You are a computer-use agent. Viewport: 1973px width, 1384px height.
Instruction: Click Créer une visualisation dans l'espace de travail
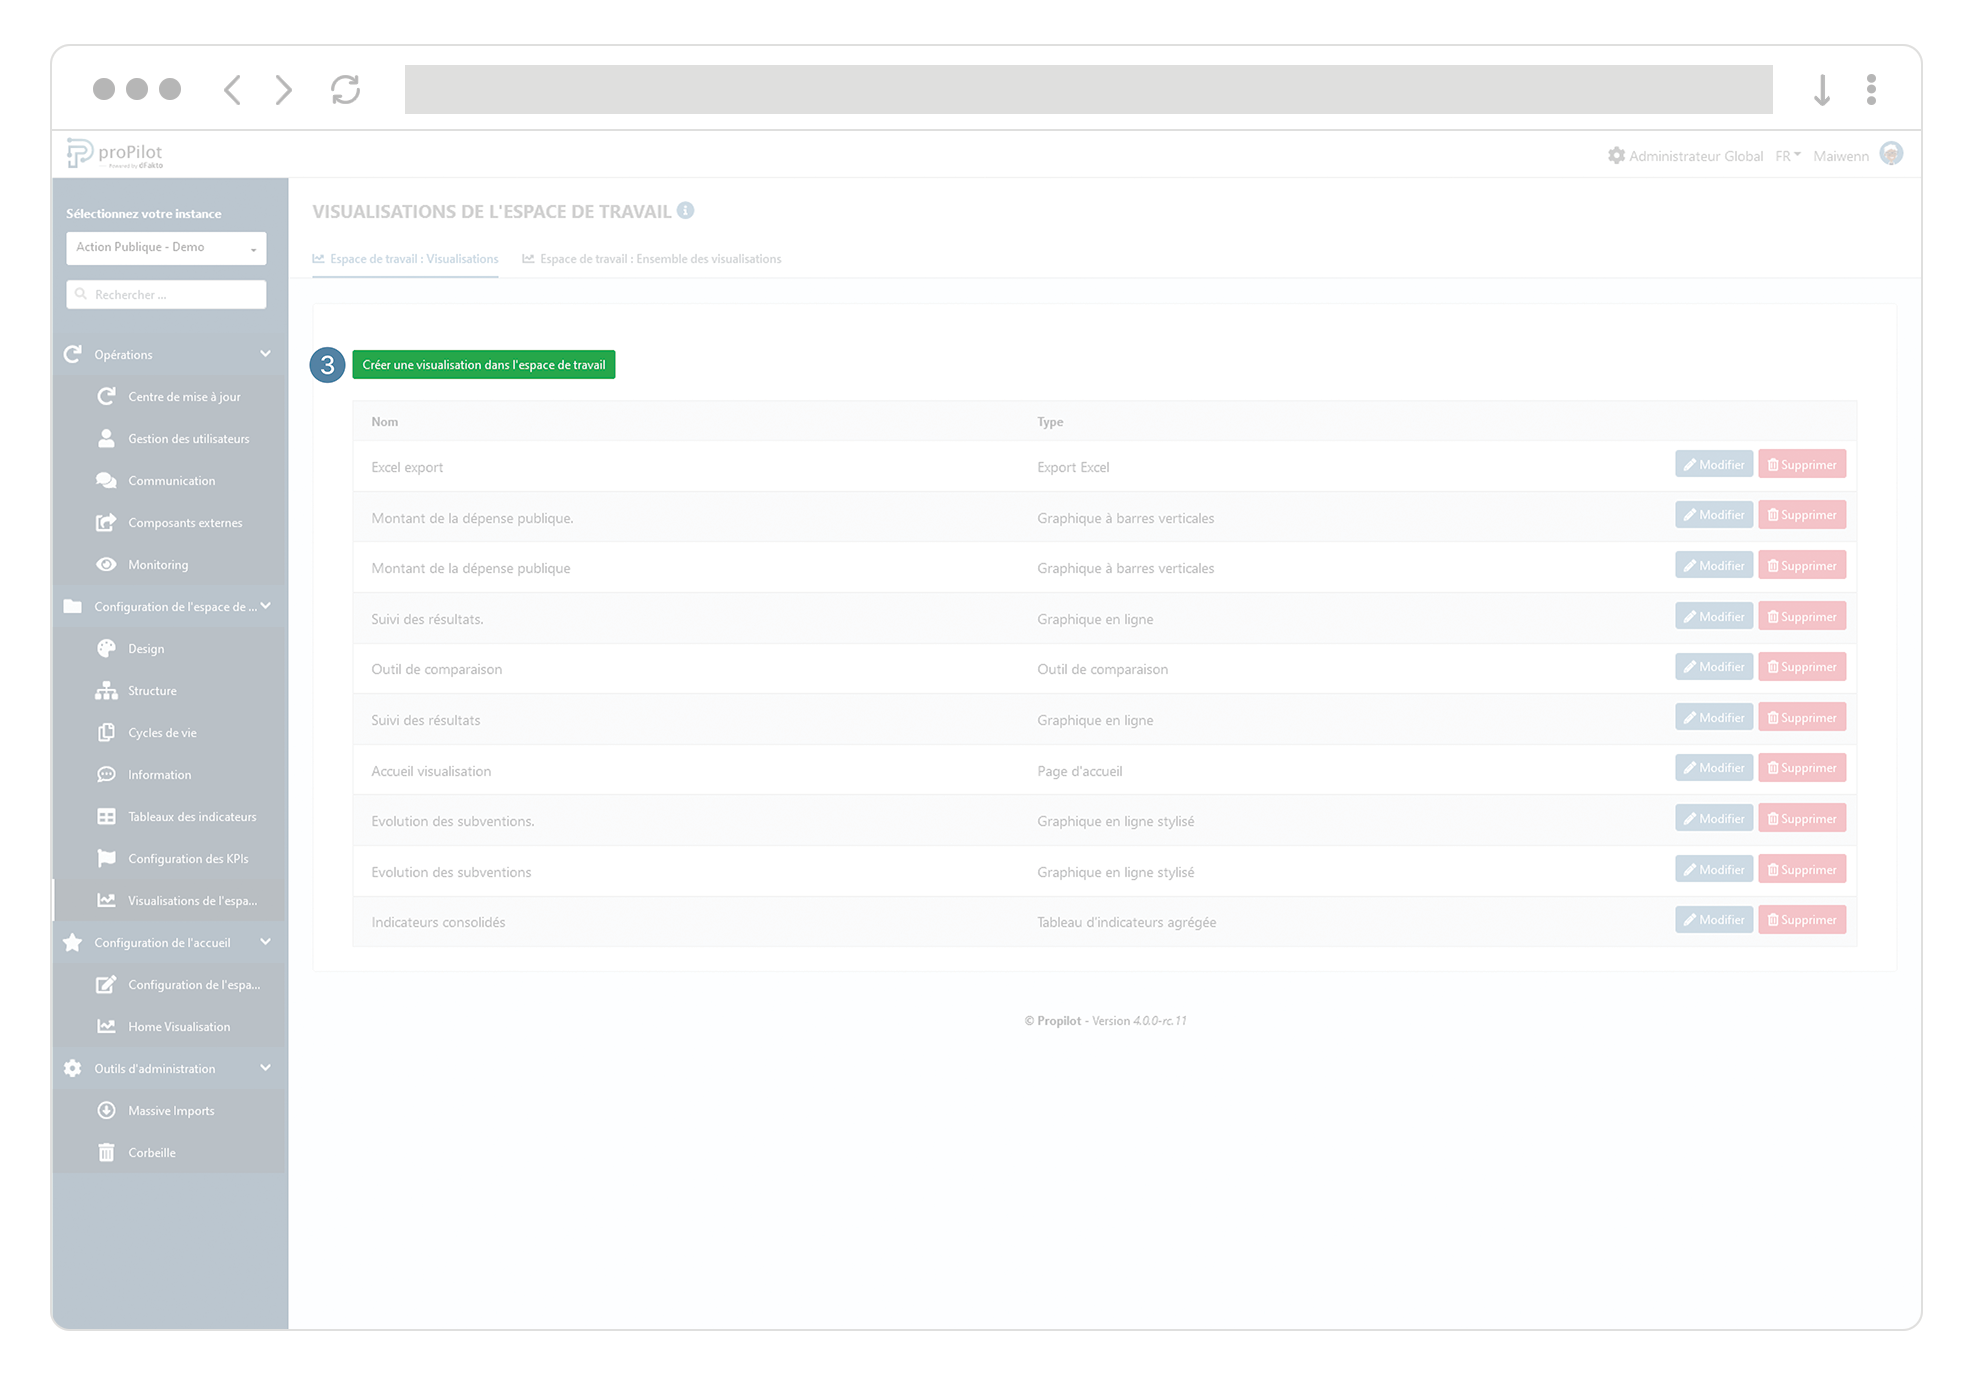point(483,365)
